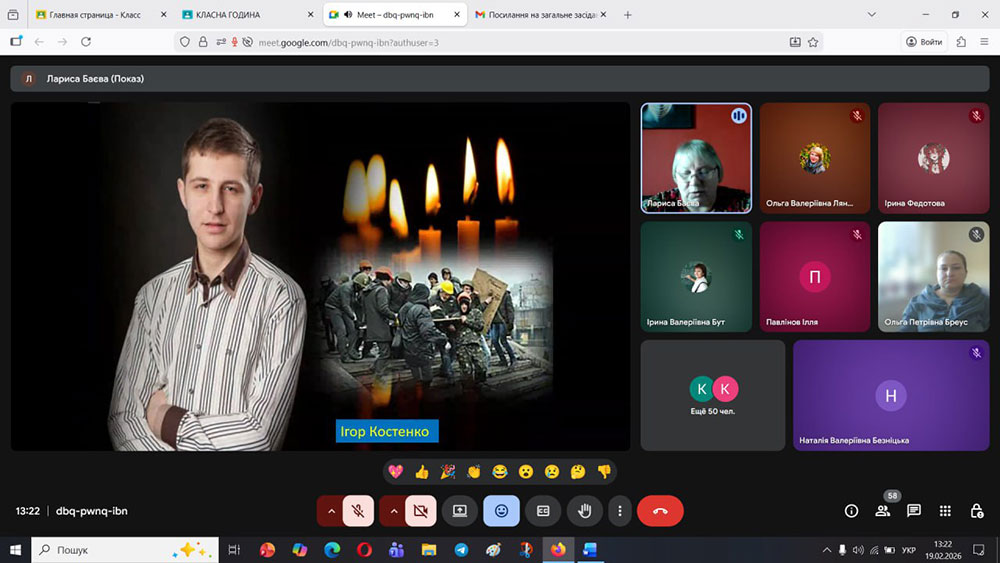Expand the video settings arrow beside camera
Viewport: 1000px width, 563px height.
coord(393,511)
